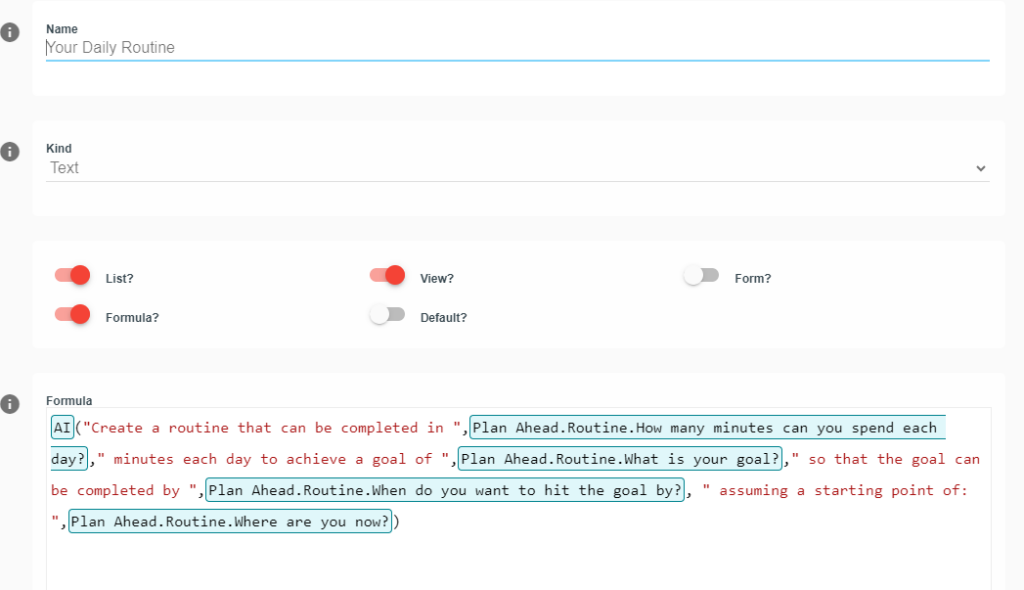Select the AI function token in formula
The width and height of the screenshot is (1024, 590).
62,428
